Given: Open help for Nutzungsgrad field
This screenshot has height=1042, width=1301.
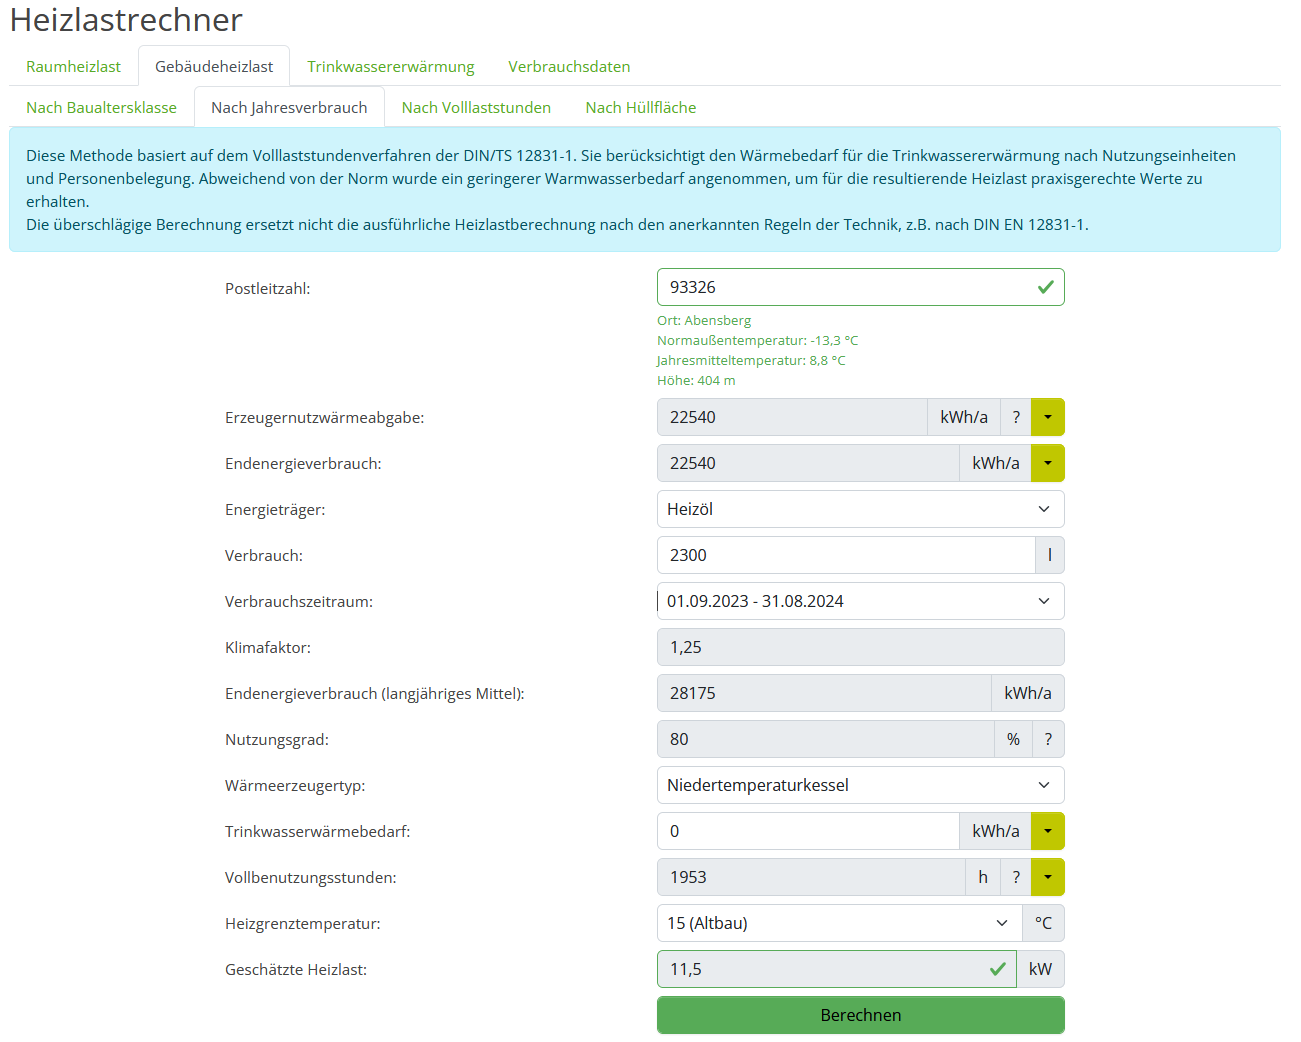Looking at the screenshot, I should (1048, 739).
